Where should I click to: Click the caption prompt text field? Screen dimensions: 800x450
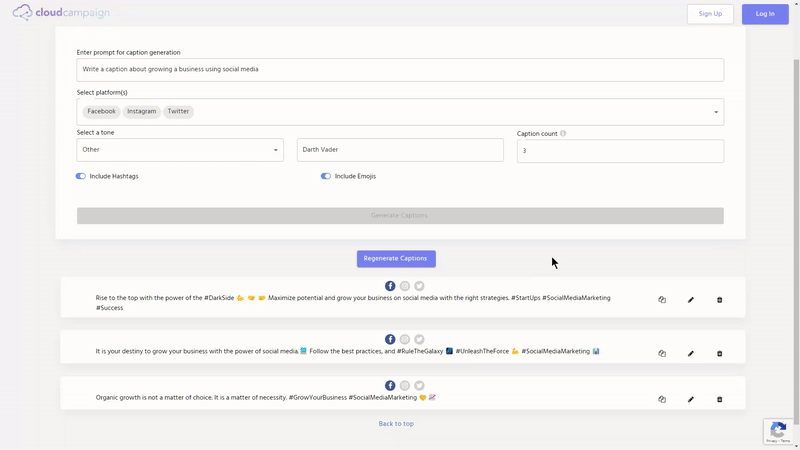point(400,70)
